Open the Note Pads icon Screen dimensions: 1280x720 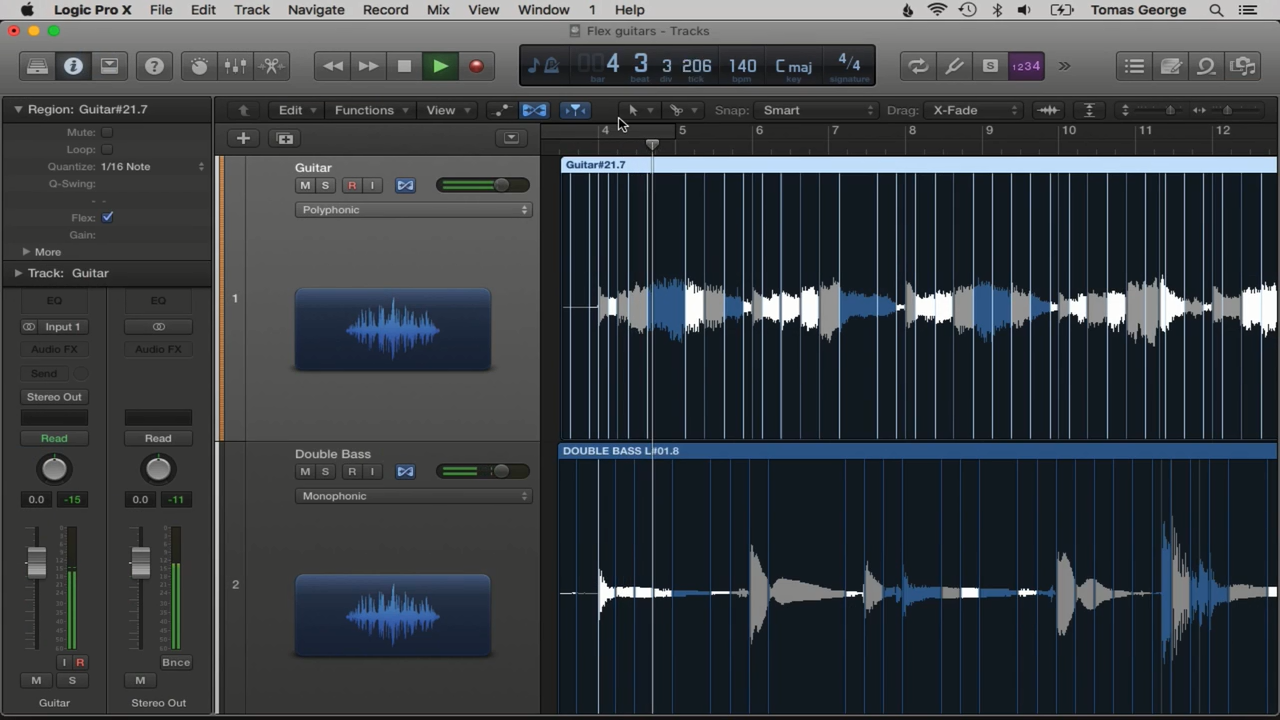pyautogui.click(x=1170, y=66)
